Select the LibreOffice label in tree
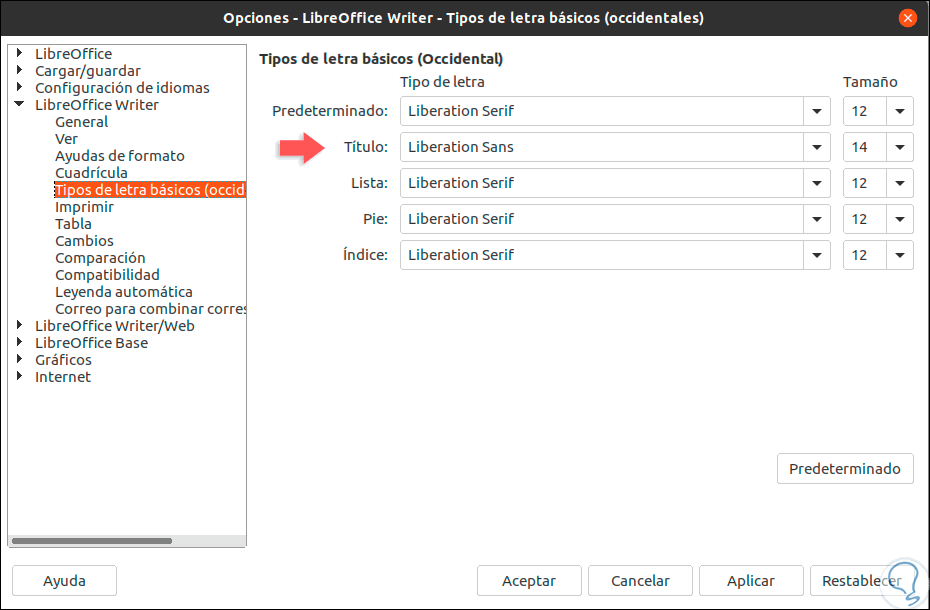930x610 pixels. click(x=74, y=53)
